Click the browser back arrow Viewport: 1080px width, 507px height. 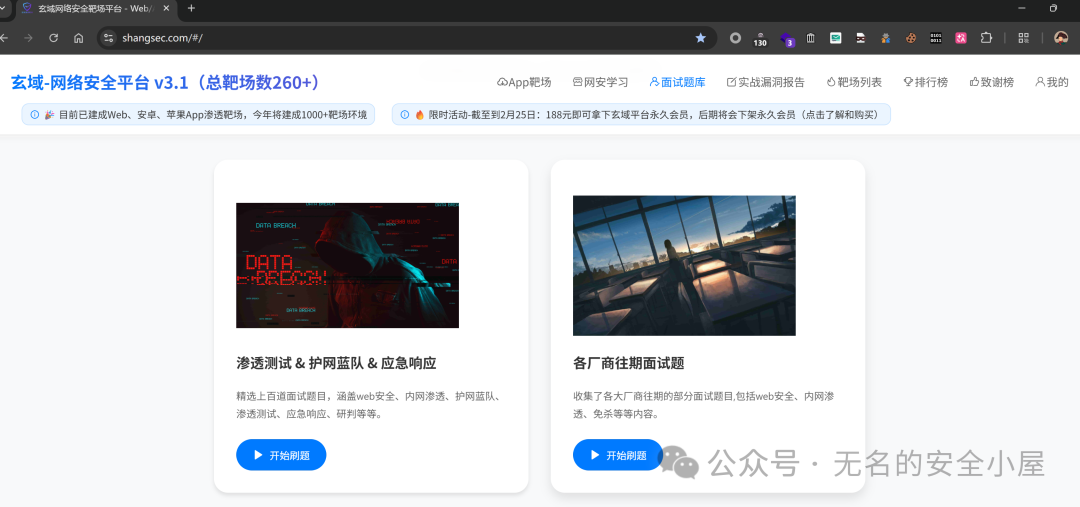pos(4,38)
